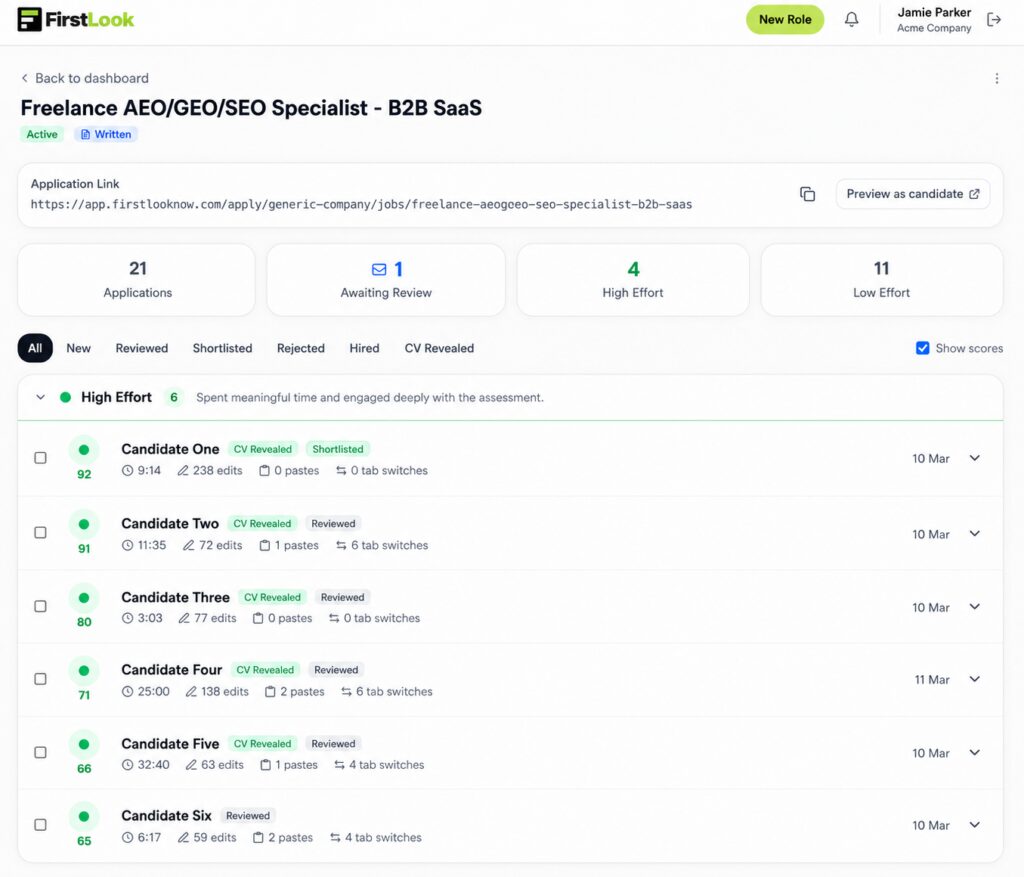Click the Preview as candidate button
This screenshot has width=1024, height=877.
coord(912,194)
